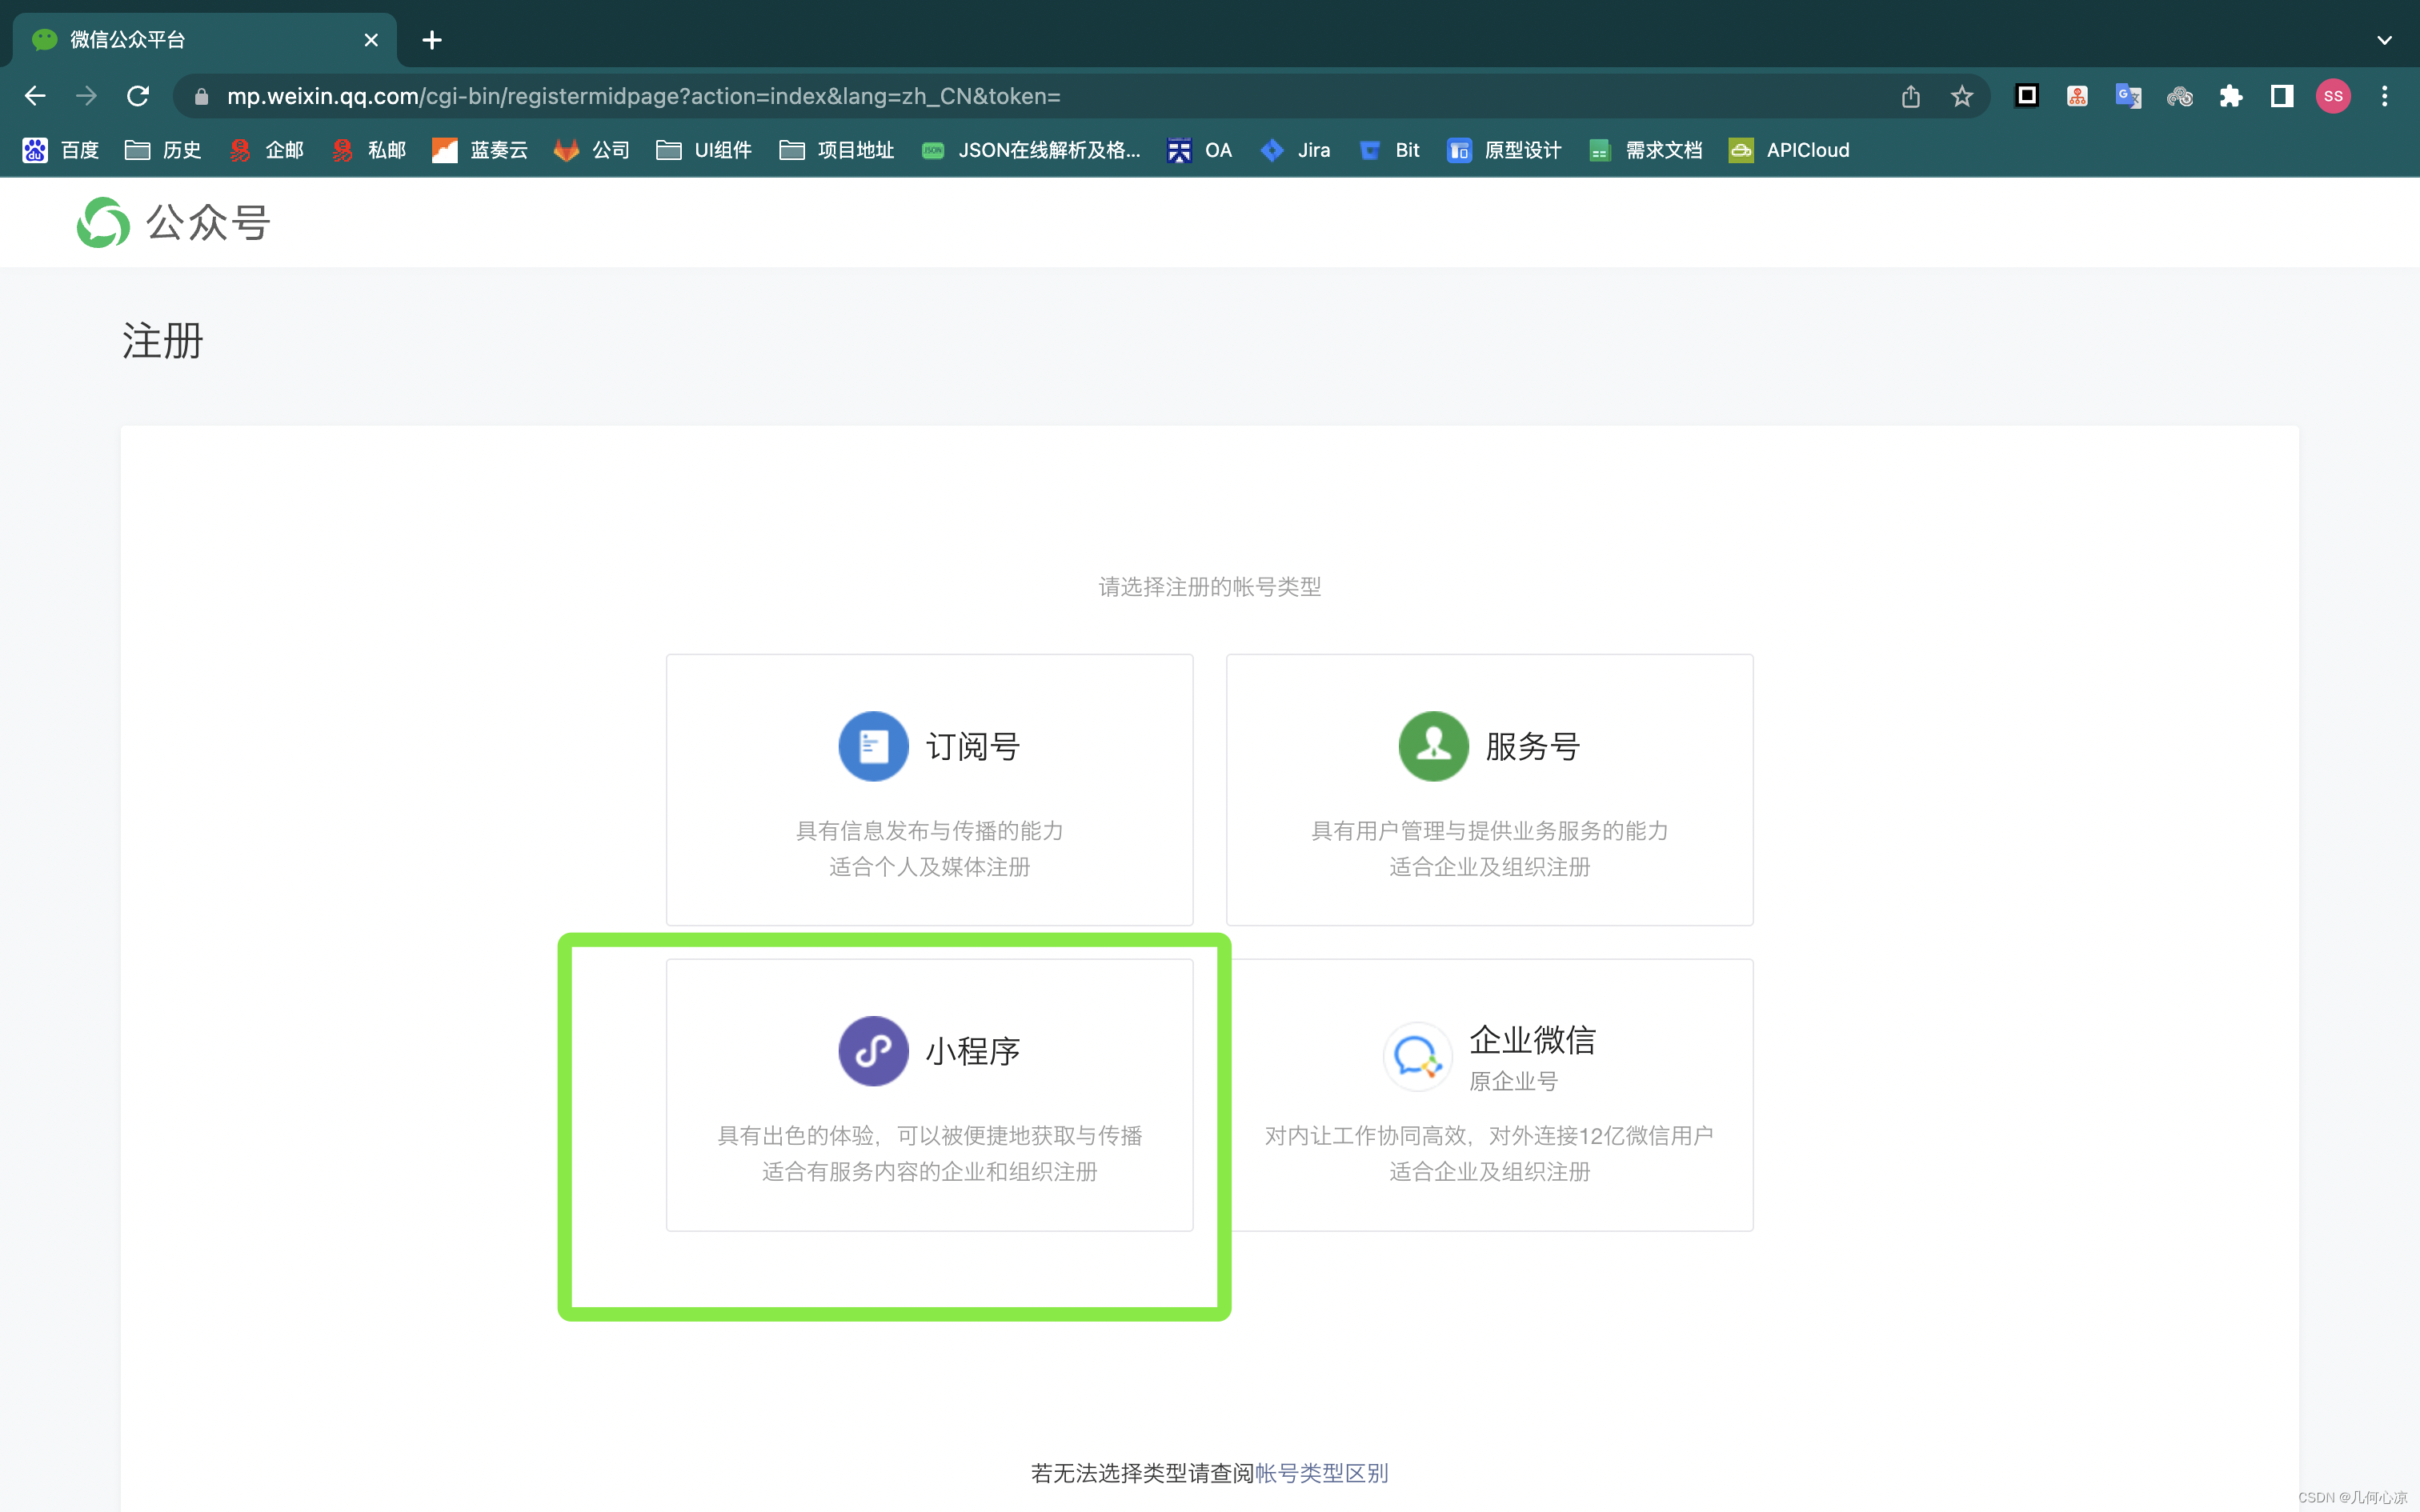Open the 公司 GitLab bookmark
Viewport: 2420px width, 1512px height.
click(591, 150)
